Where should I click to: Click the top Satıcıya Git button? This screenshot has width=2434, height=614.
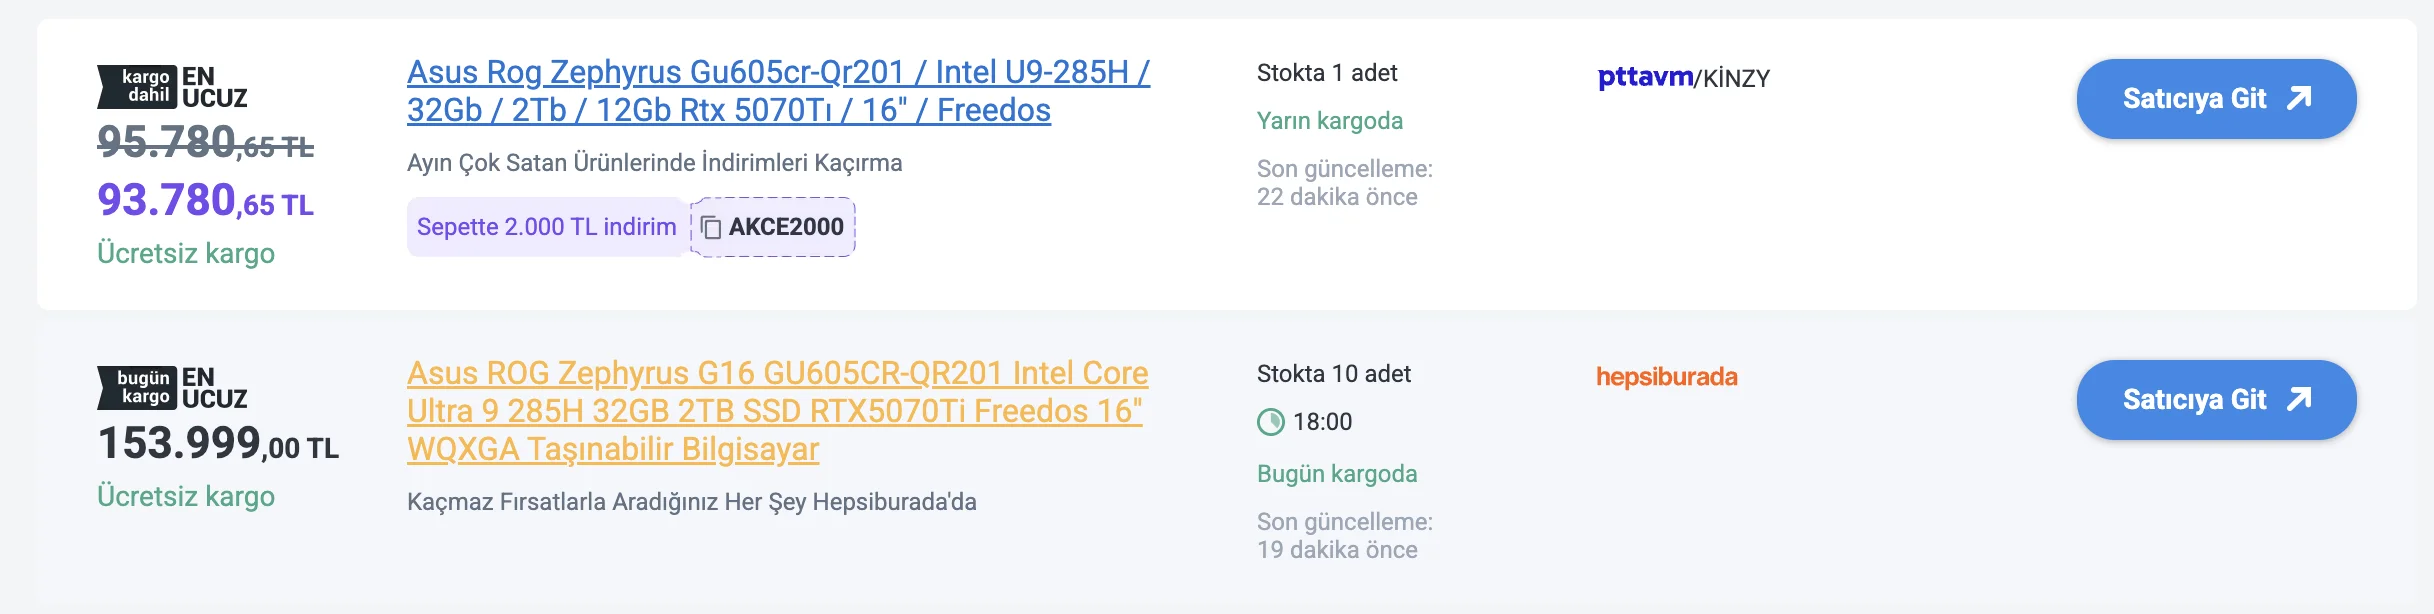2216,98
